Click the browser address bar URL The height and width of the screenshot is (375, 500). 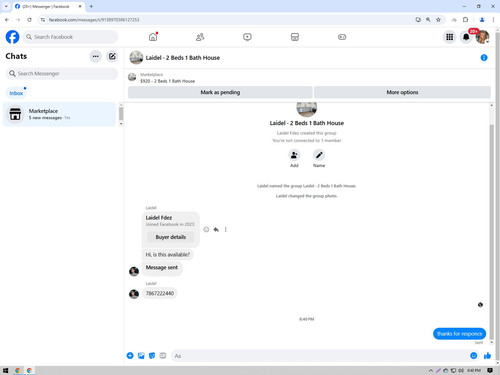pyautogui.click(x=94, y=20)
